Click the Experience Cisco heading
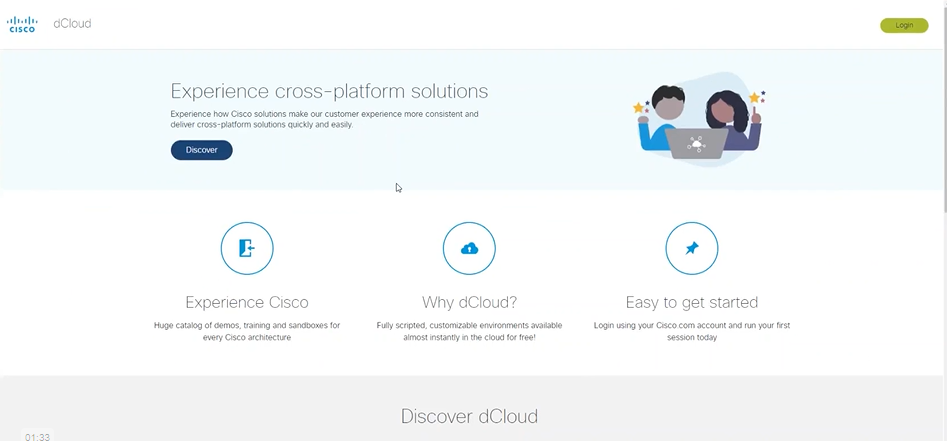This screenshot has height=441, width=947. [247, 302]
